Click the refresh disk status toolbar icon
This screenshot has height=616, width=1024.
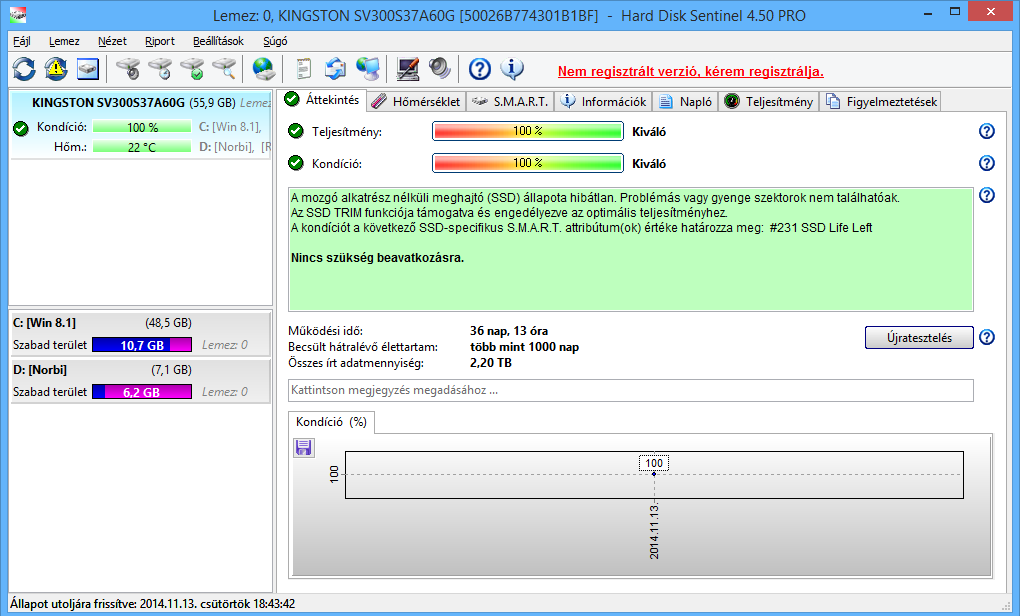coord(25,69)
